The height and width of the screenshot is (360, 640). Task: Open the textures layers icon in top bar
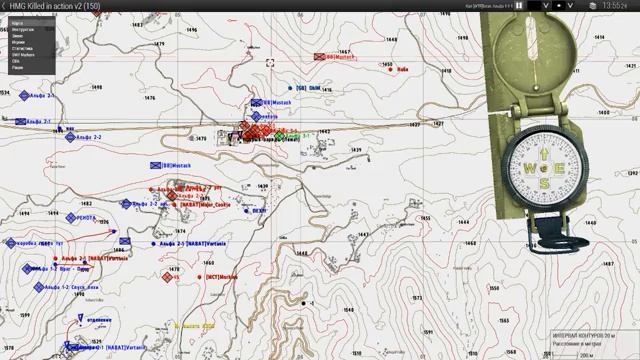(593, 6)
